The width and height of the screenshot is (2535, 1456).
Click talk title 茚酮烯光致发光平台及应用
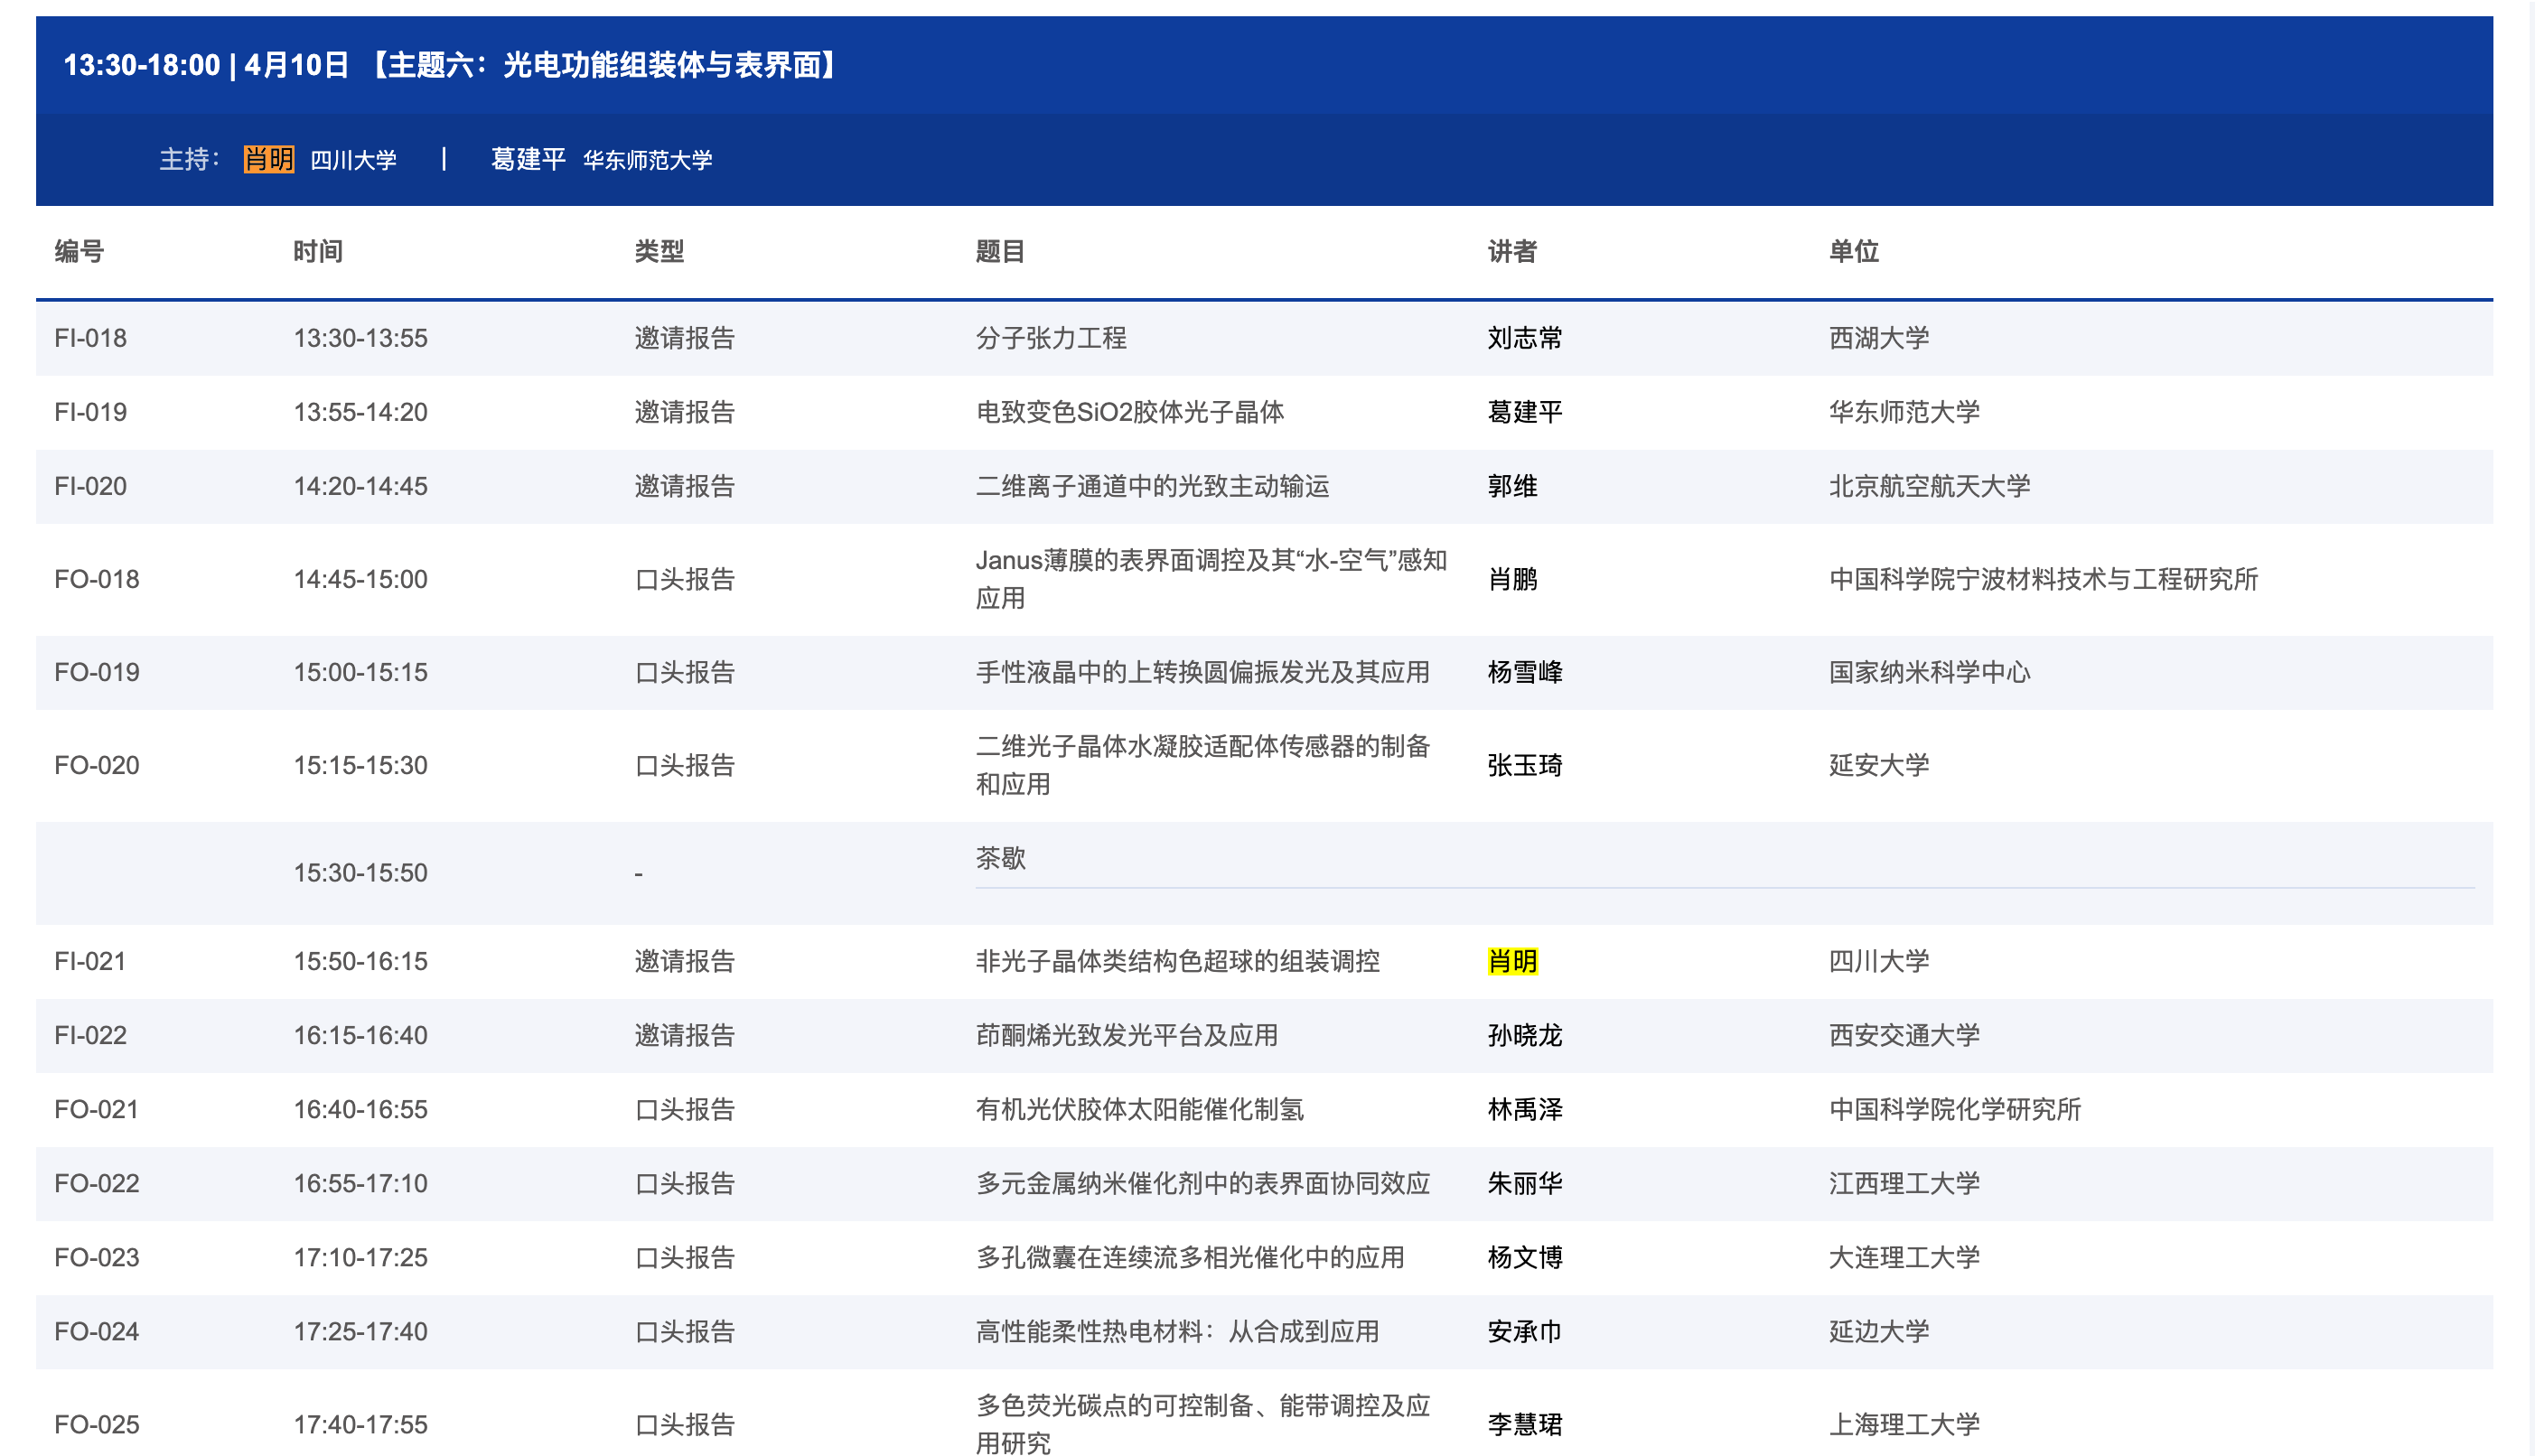[x=1127, y=1035]
